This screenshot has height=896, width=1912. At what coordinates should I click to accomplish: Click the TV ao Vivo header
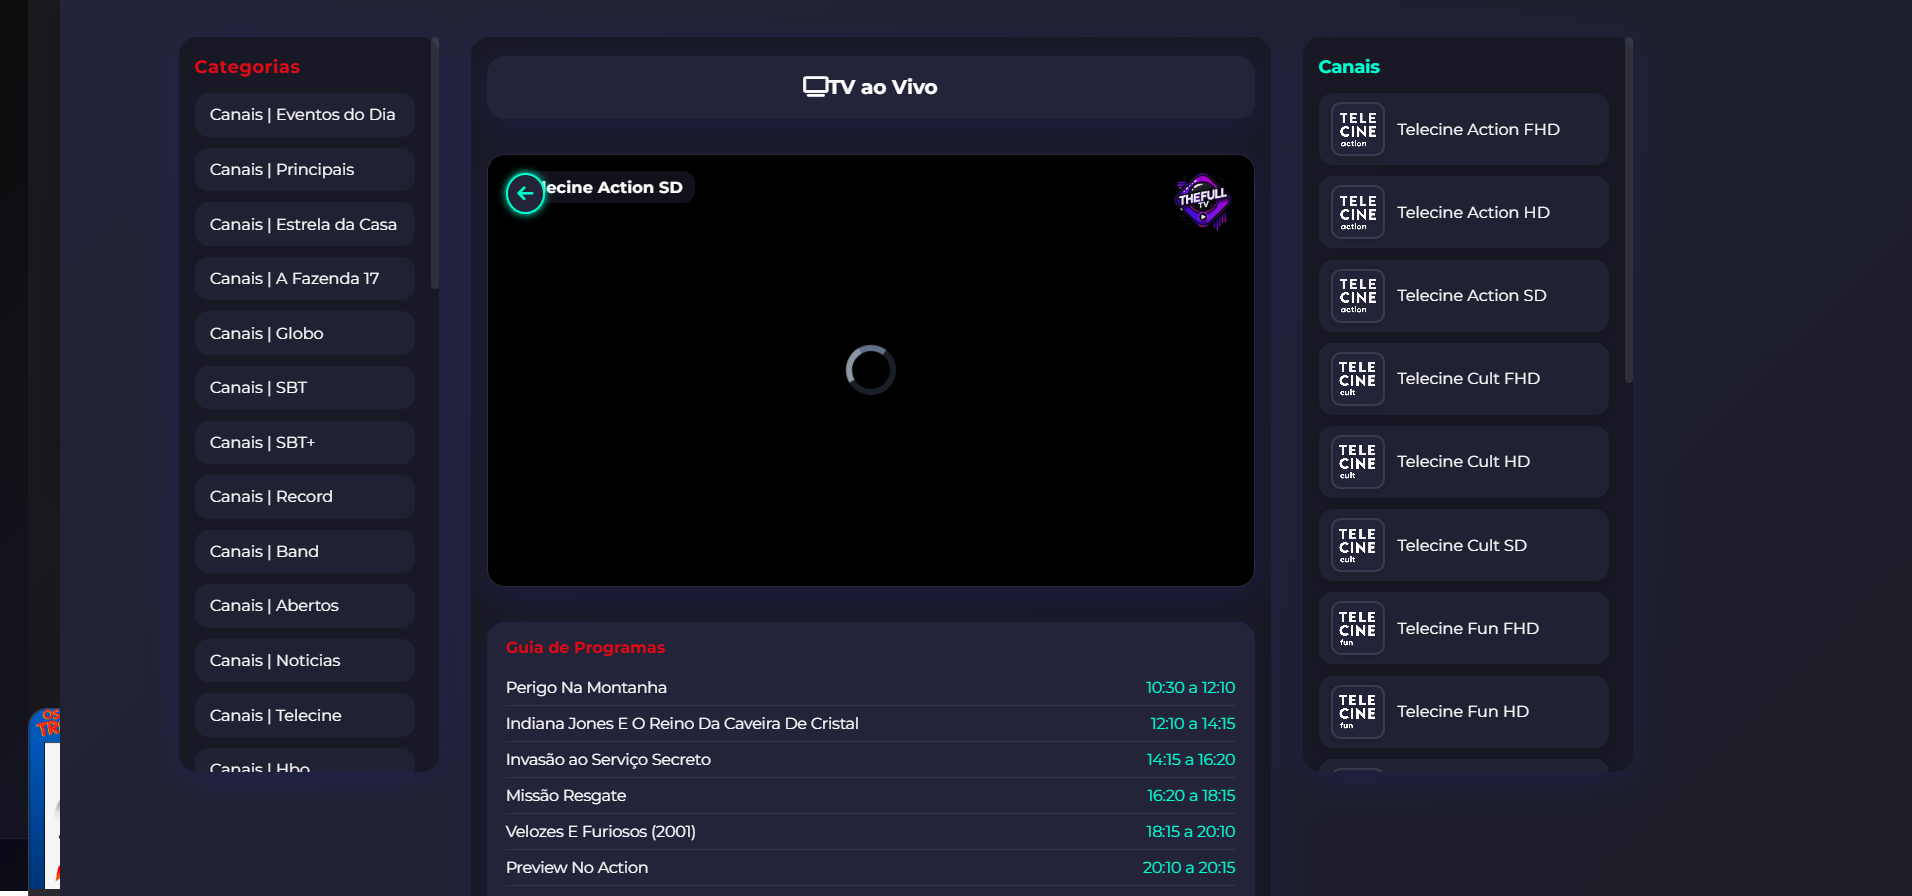click(870, 87)
